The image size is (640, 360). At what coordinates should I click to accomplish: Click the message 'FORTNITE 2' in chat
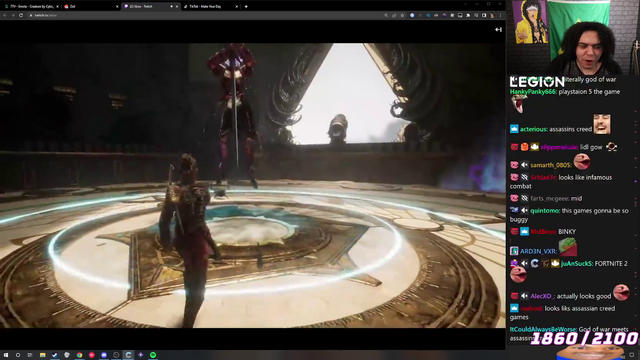[611, 264]
